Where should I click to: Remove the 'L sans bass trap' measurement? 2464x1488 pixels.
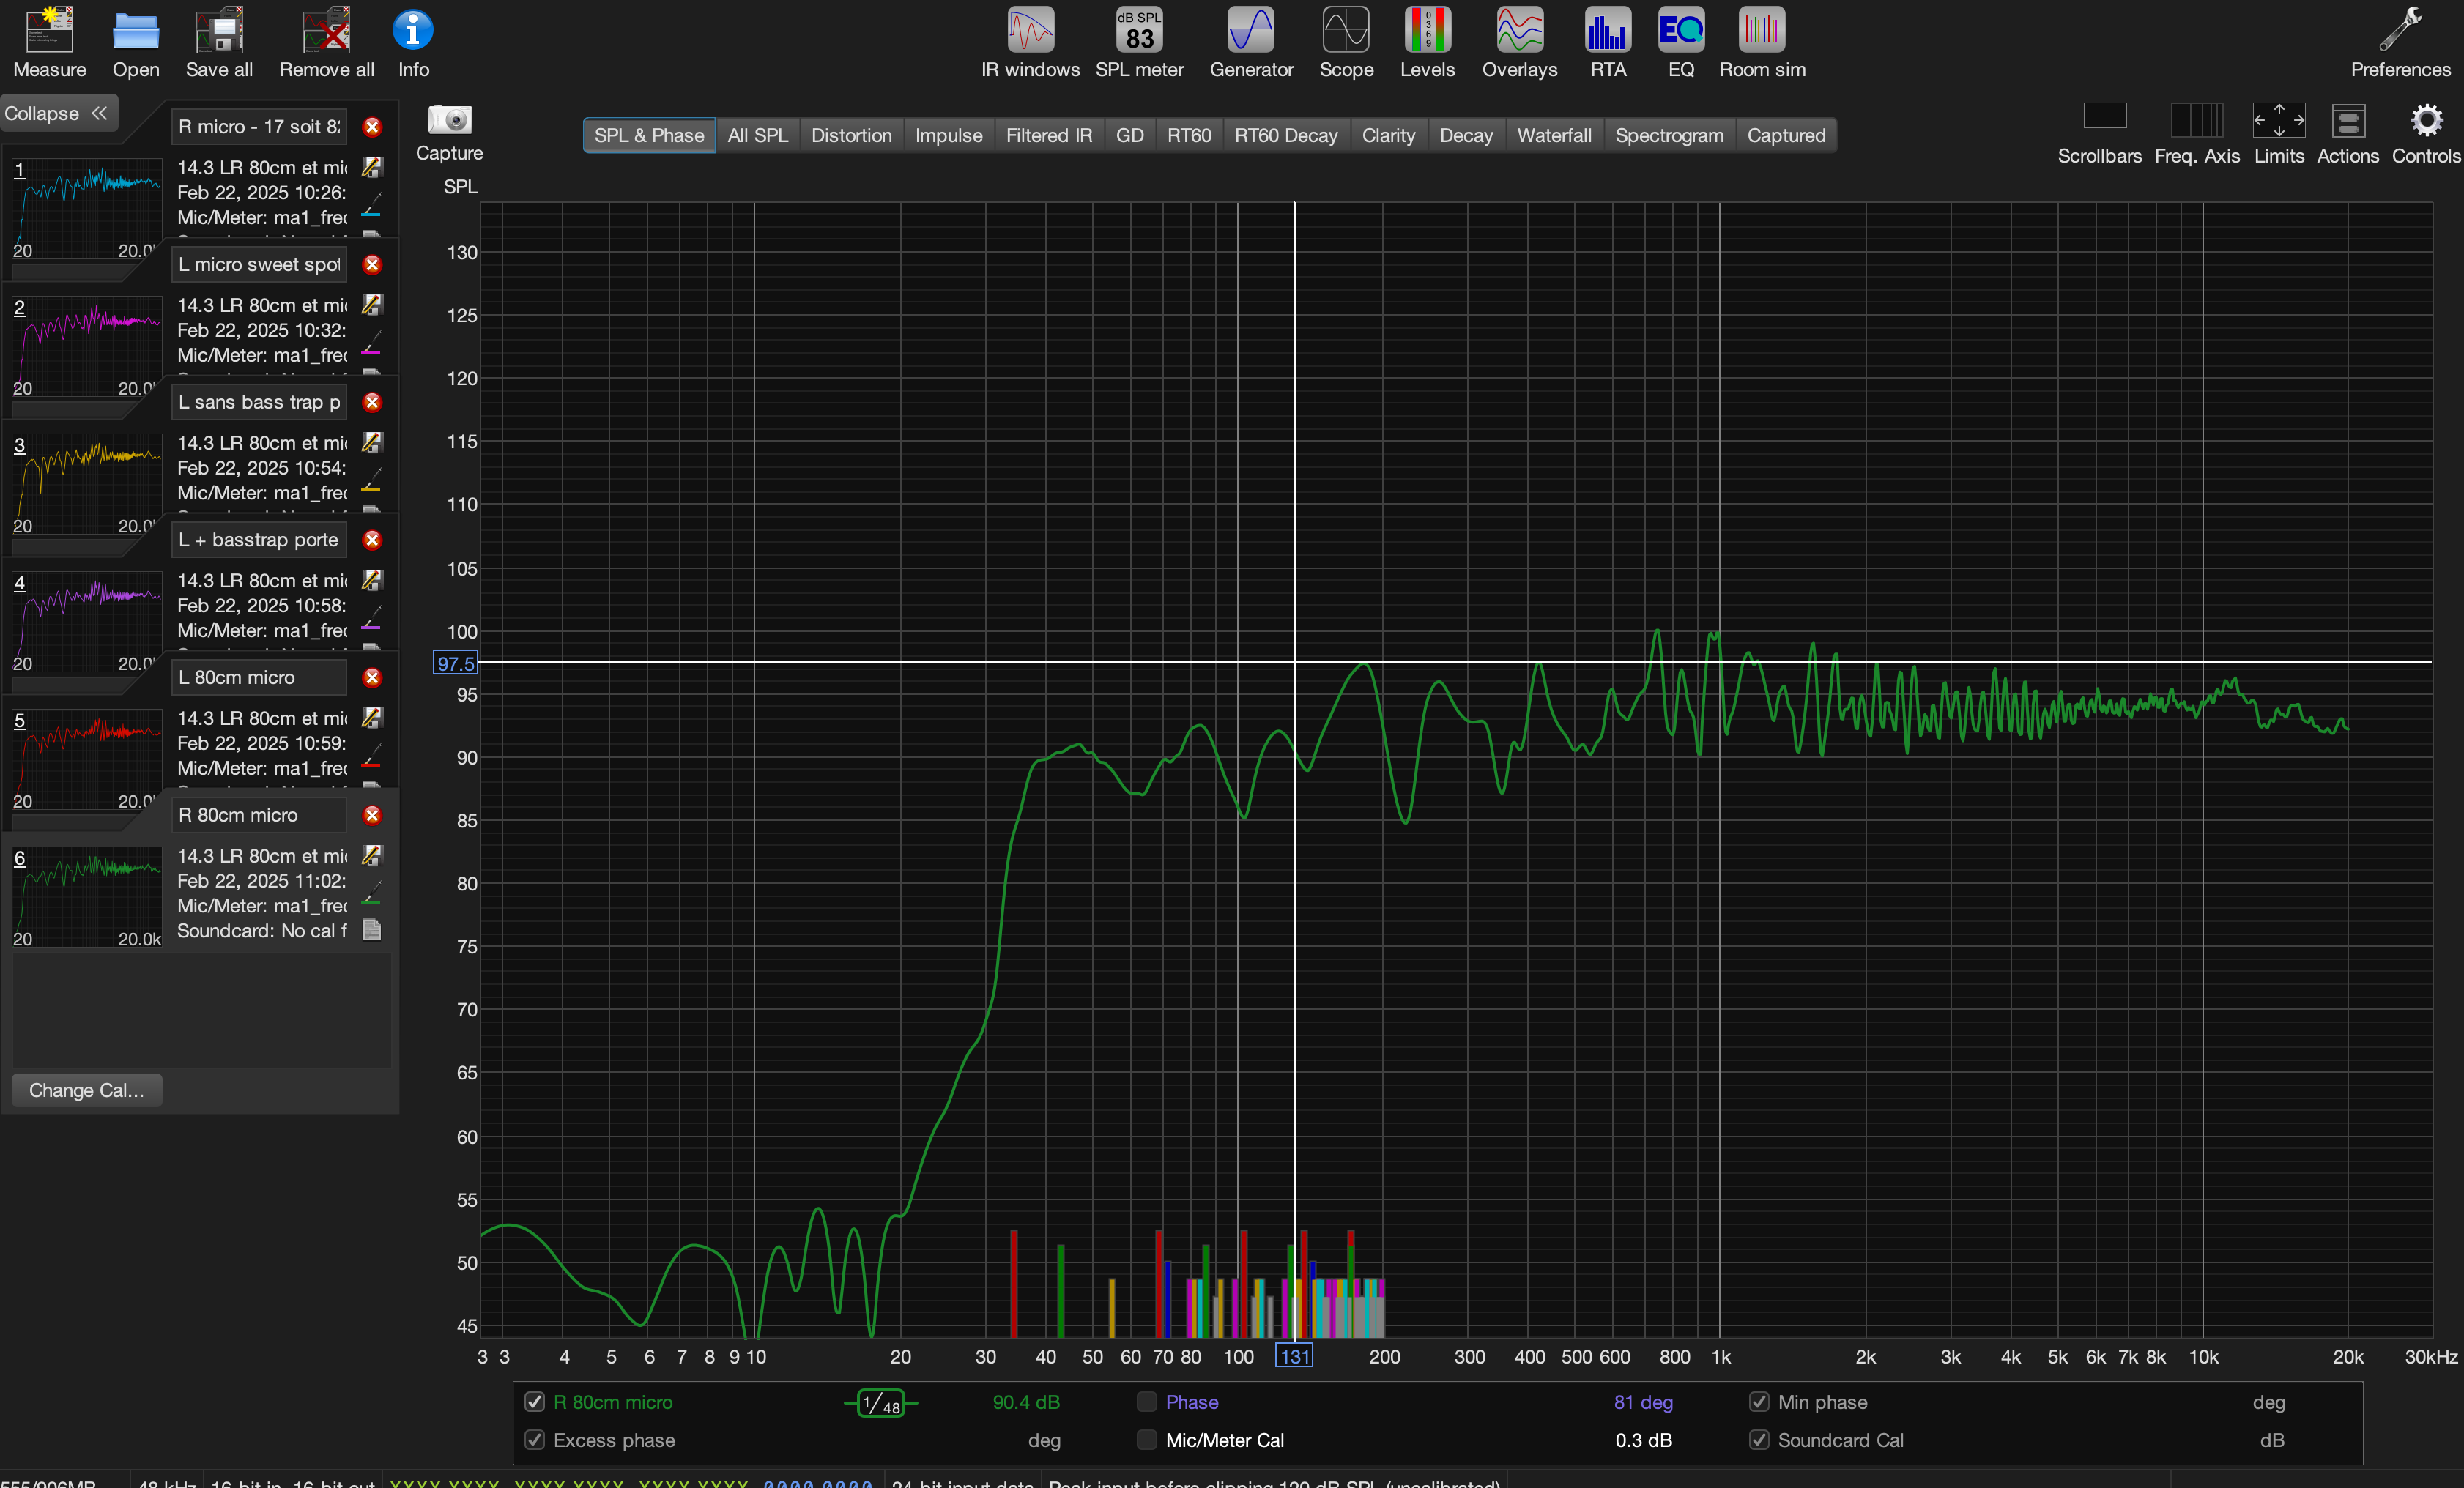tap(372, 402)
